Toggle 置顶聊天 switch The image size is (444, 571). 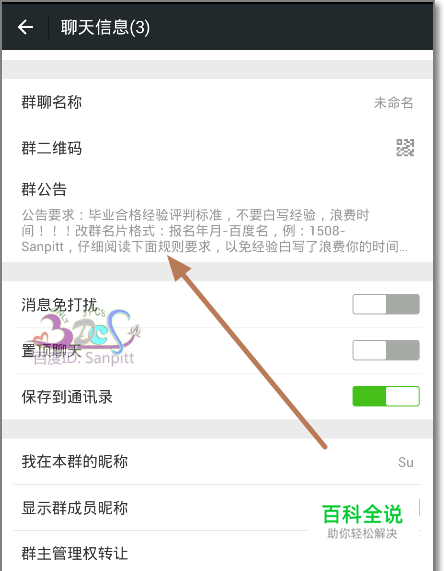tap(386, 350)
